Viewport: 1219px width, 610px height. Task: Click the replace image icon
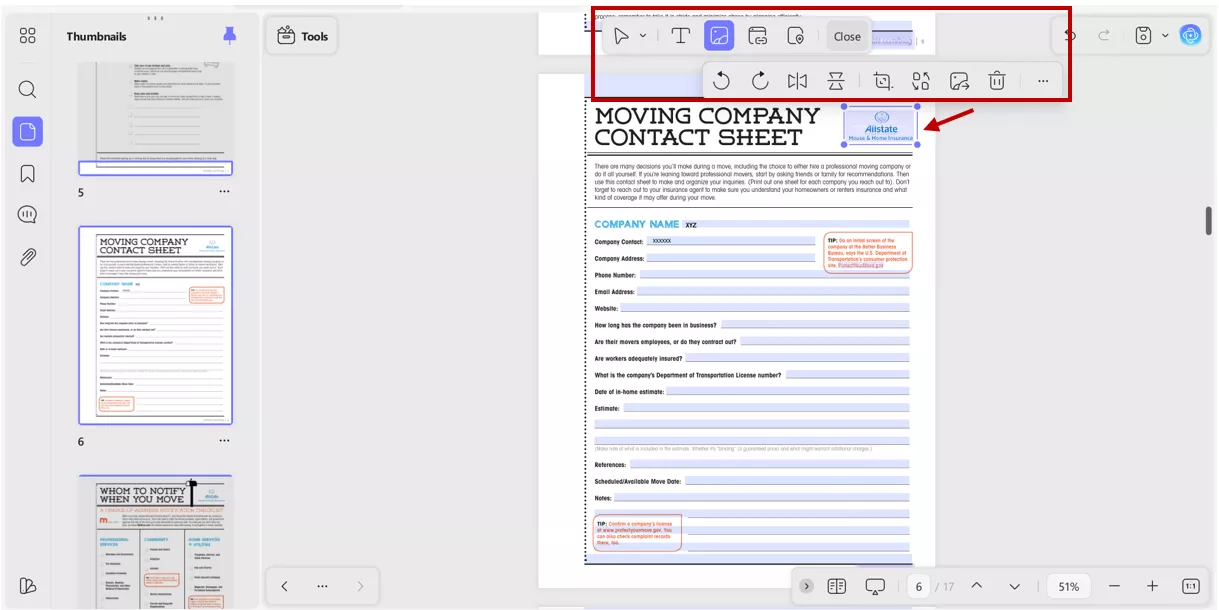pos(921,81)
